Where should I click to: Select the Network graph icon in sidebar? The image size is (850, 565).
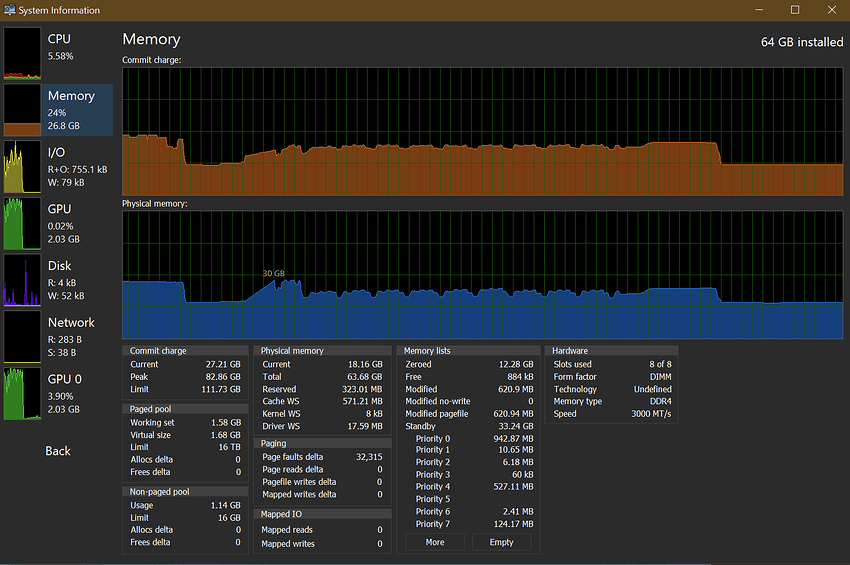pos(22,337)
